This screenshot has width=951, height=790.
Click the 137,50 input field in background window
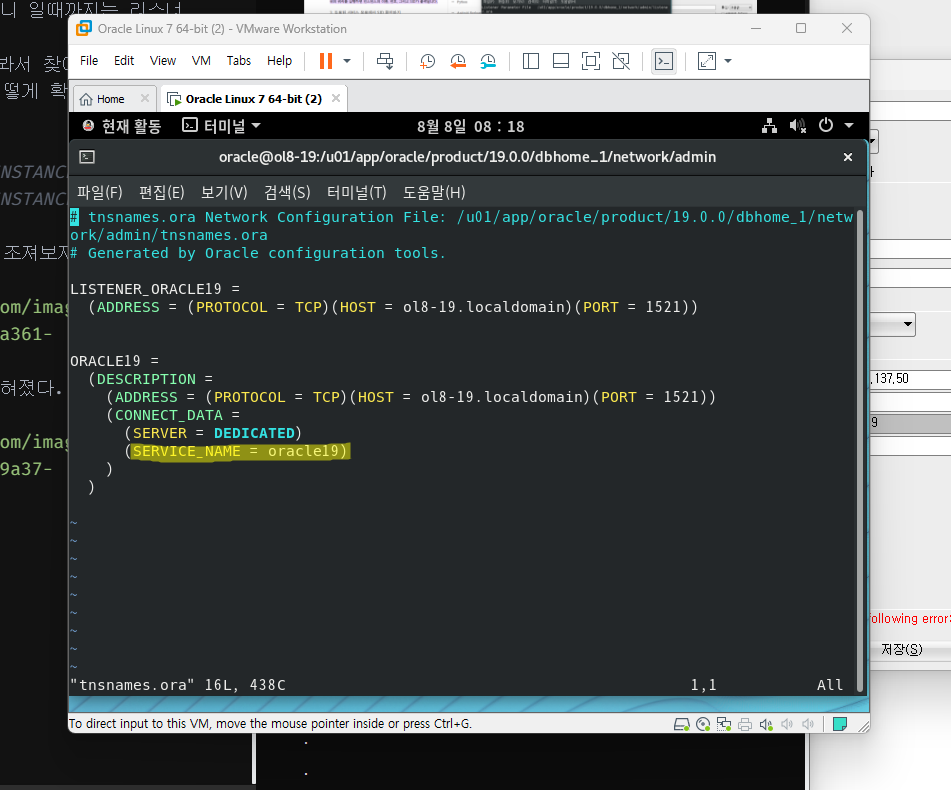[910, 379]
